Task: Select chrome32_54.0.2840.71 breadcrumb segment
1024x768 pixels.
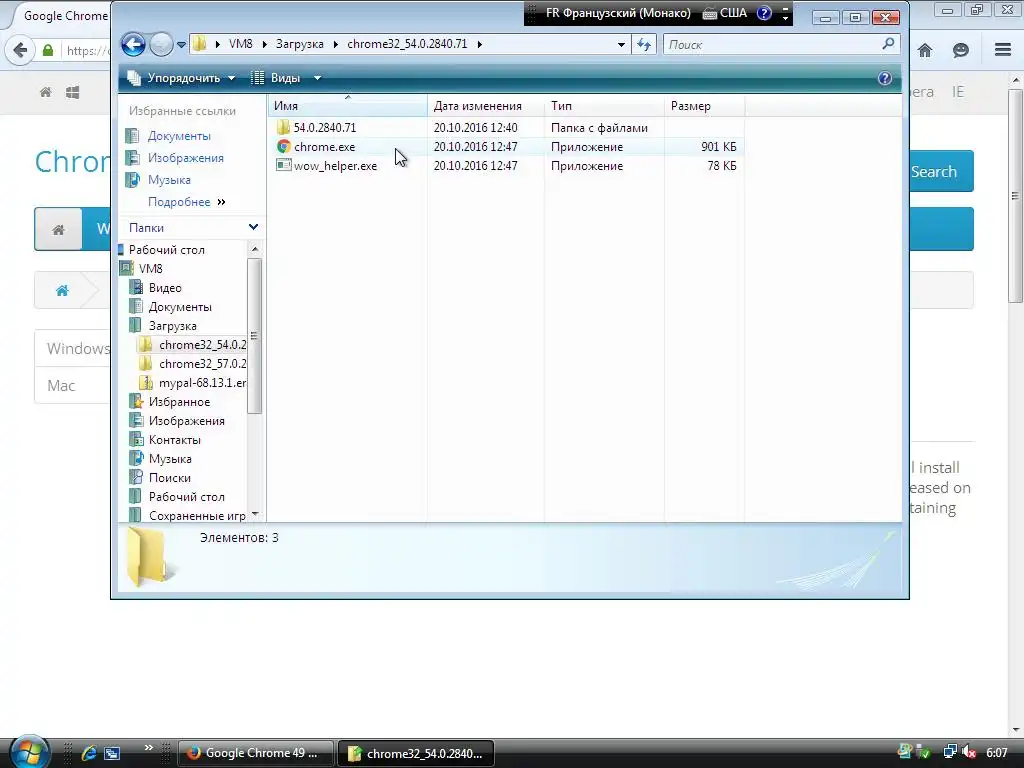Action: 407,44
